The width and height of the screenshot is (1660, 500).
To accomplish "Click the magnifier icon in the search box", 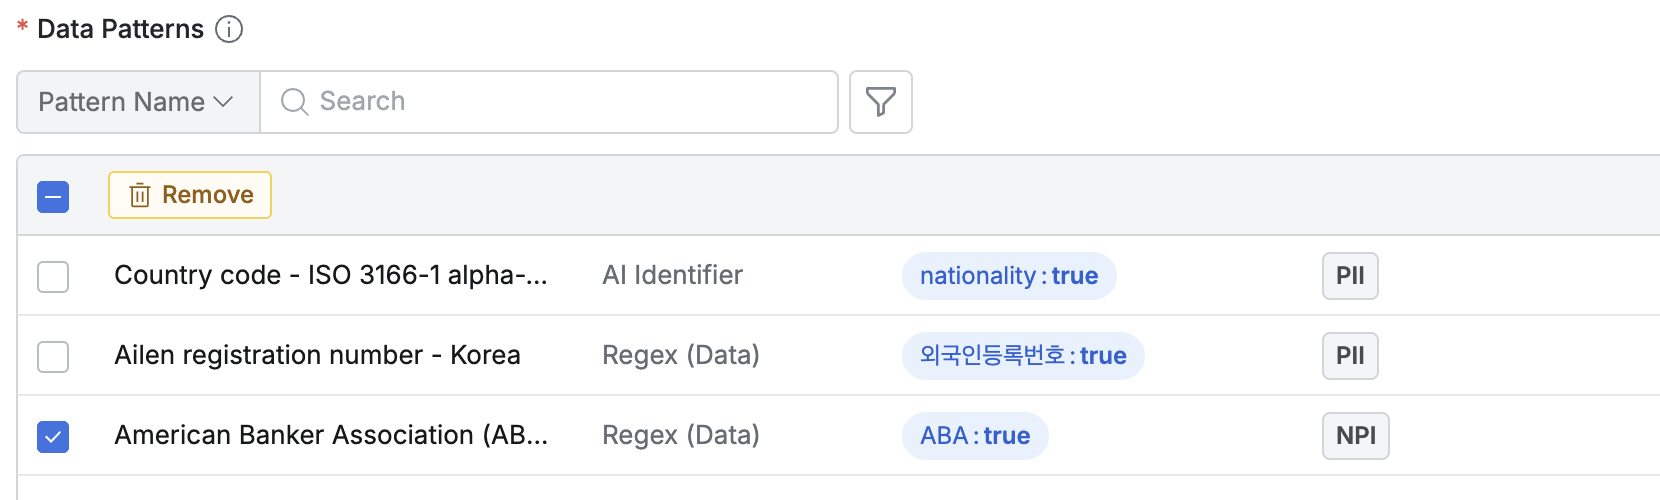I will pos(294,102).
